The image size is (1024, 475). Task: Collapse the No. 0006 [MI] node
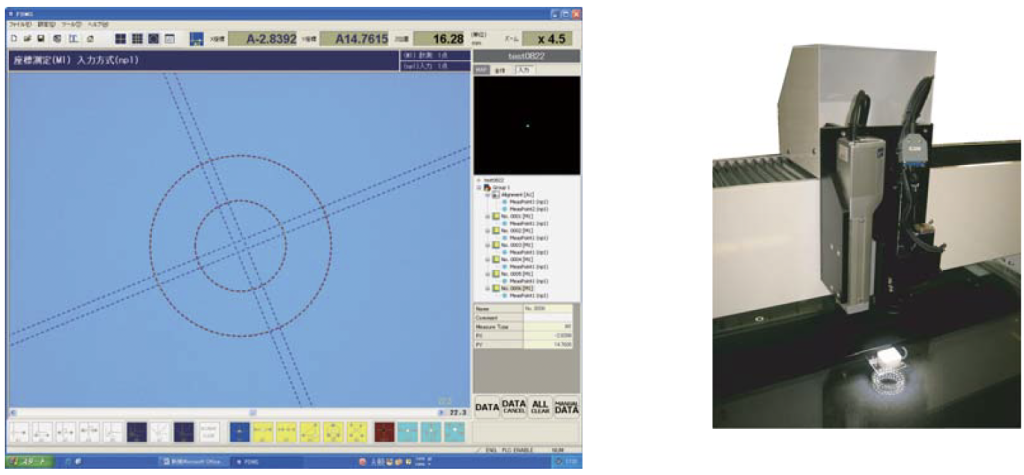488,288
